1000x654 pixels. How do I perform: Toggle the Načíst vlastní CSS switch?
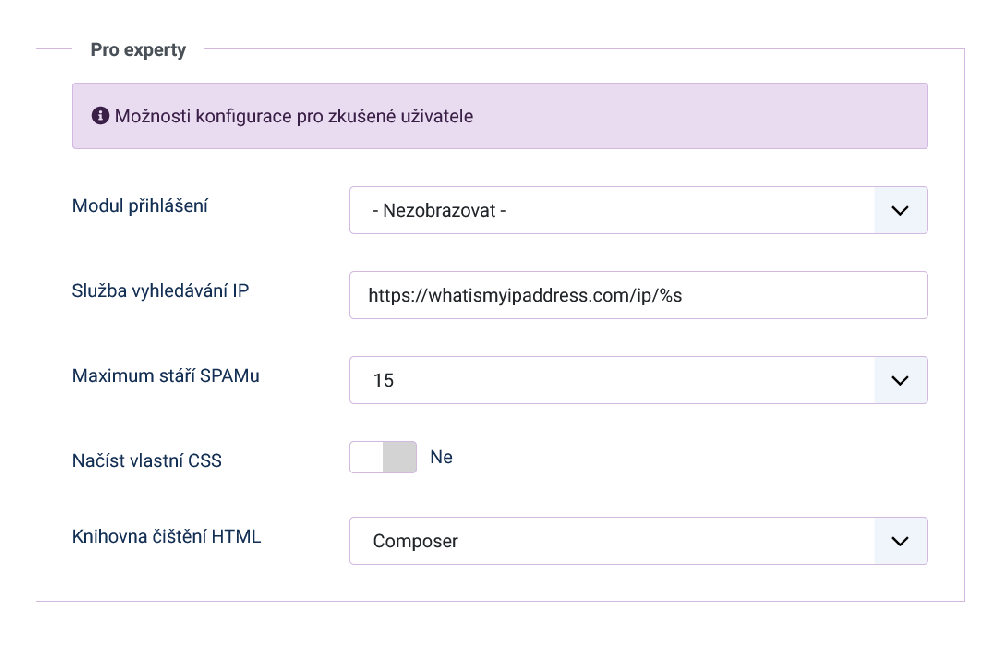tap(383, 457)
